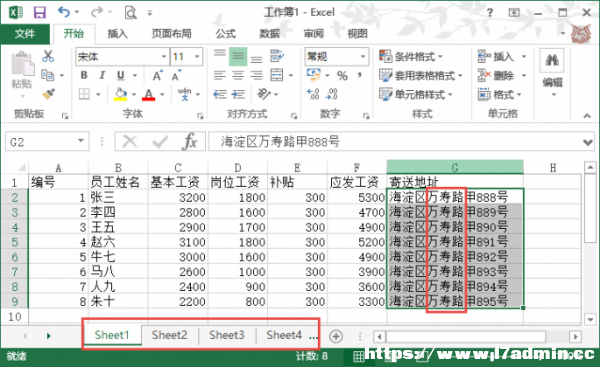Select the Format Painter brush icon
The image size is (600, 367).
pos(48,94)
